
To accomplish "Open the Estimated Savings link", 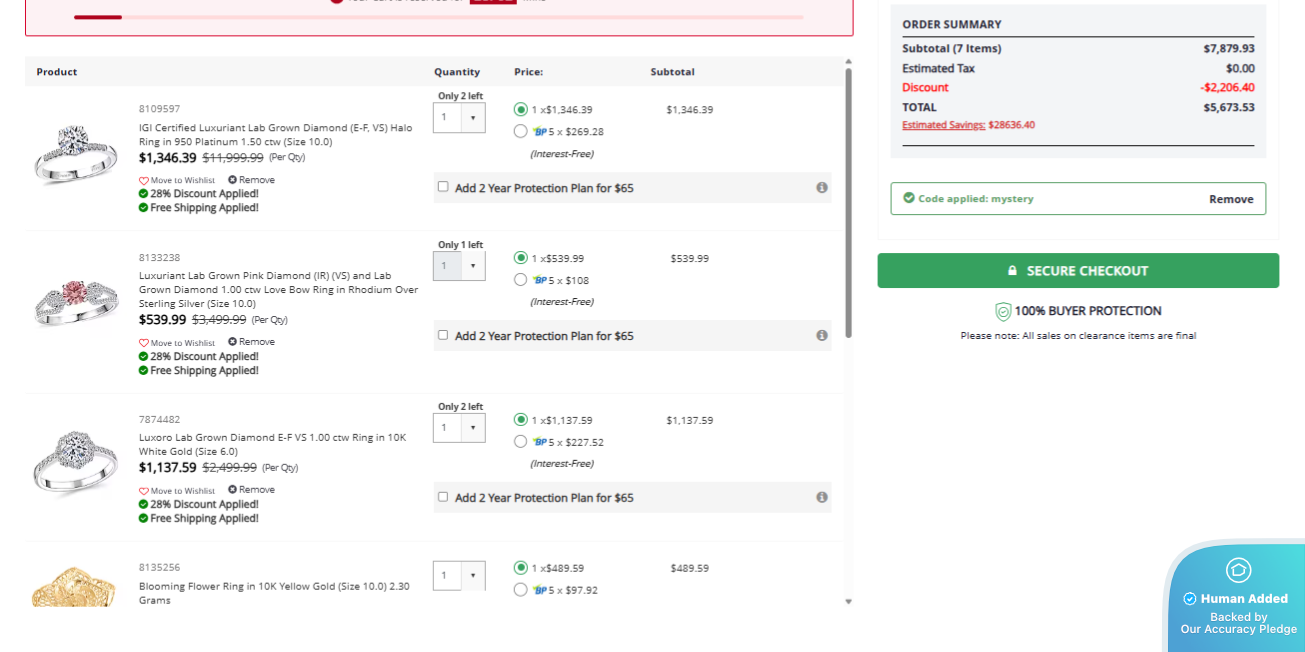I will [x=943, y=125].
